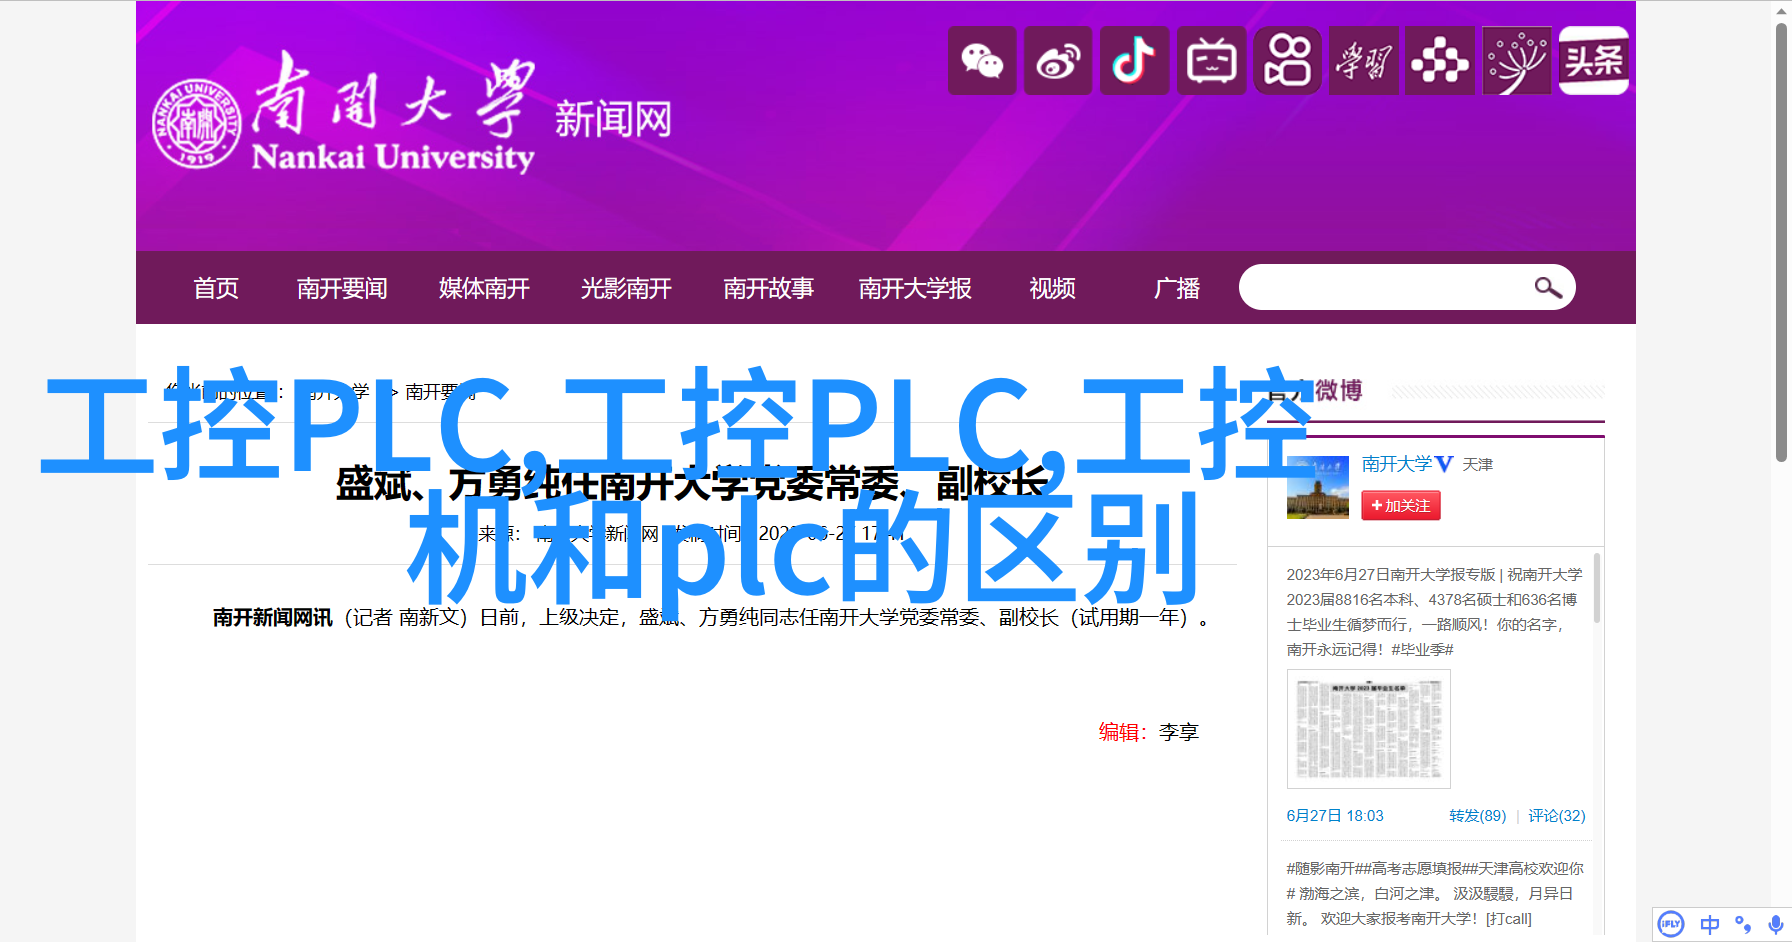Open the 南开故事 menu item
The height and width of the screenshot is (942, 1792).
click(x=768, y=289)
